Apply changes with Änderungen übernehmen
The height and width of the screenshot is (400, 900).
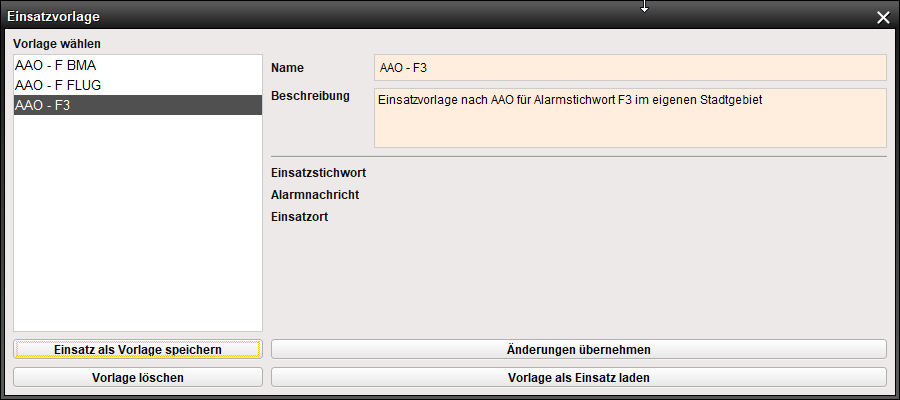[579, 349]
